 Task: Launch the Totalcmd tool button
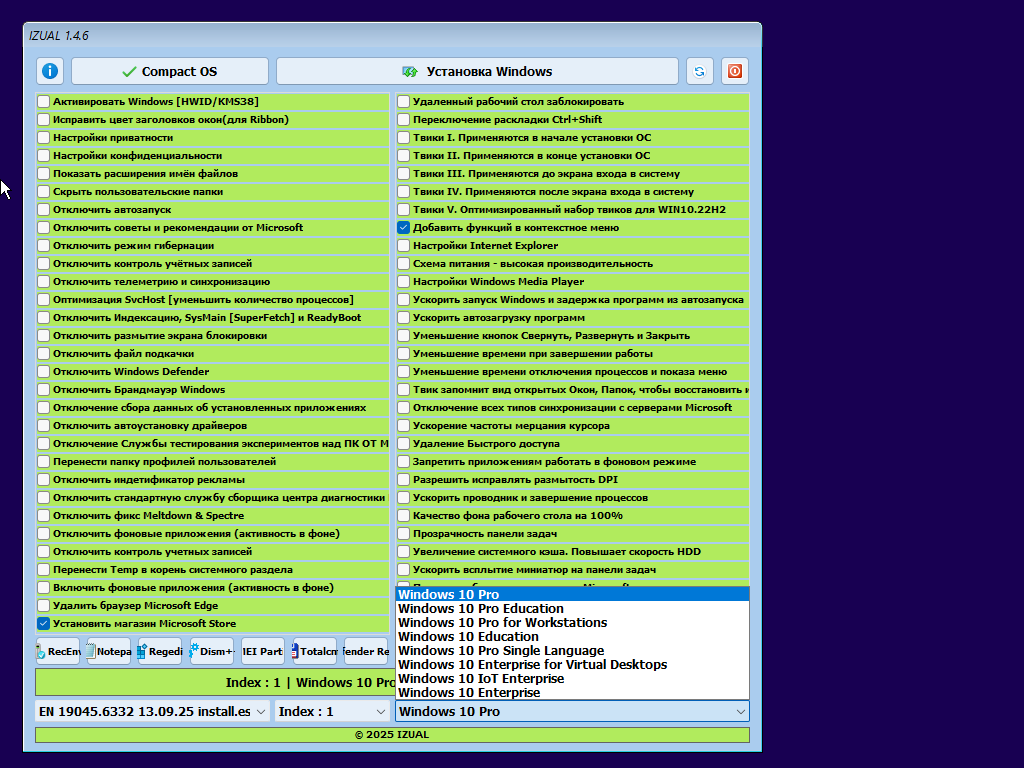coord(315,651)
